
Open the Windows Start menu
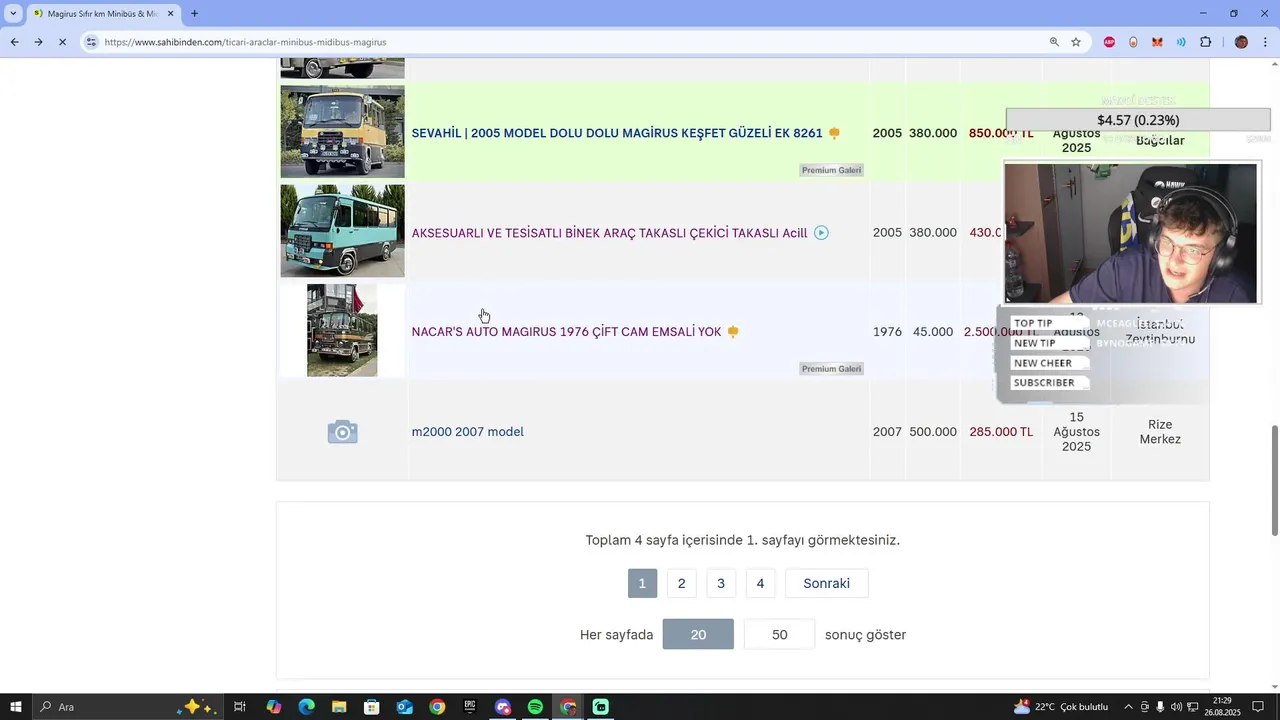(16, 707)
